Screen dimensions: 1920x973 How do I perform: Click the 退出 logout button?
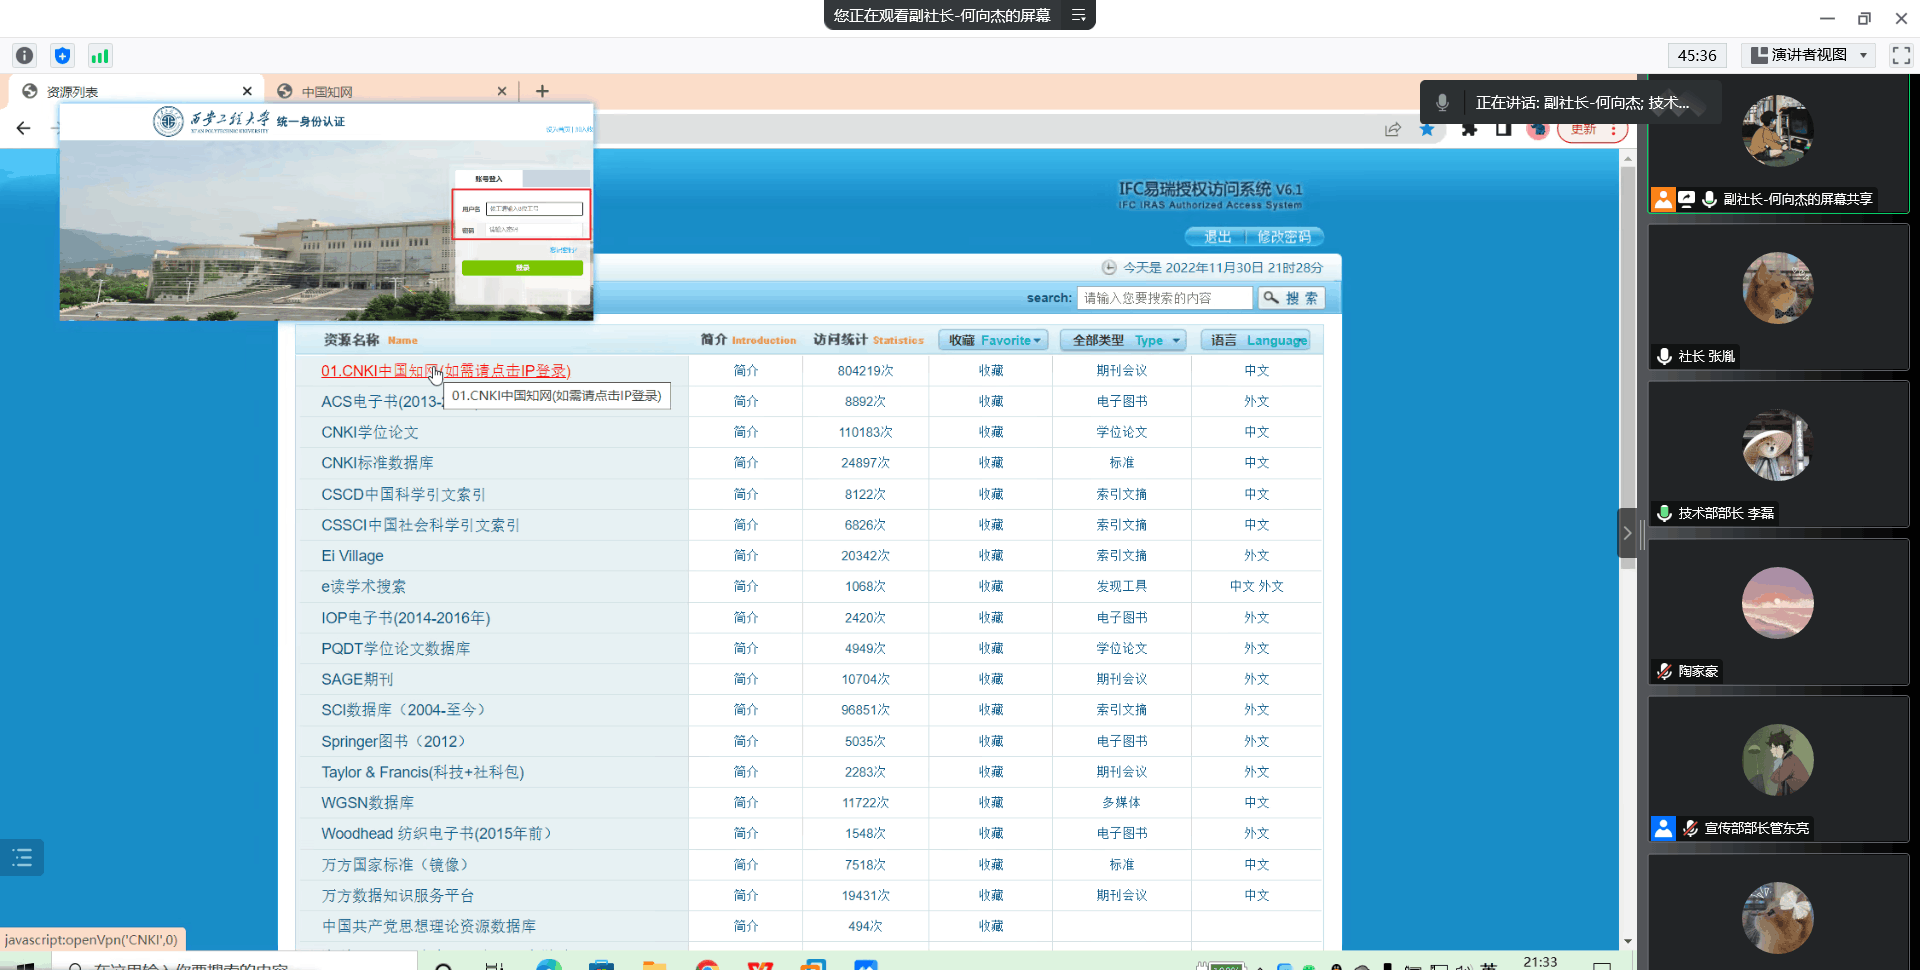point(1217,237)
